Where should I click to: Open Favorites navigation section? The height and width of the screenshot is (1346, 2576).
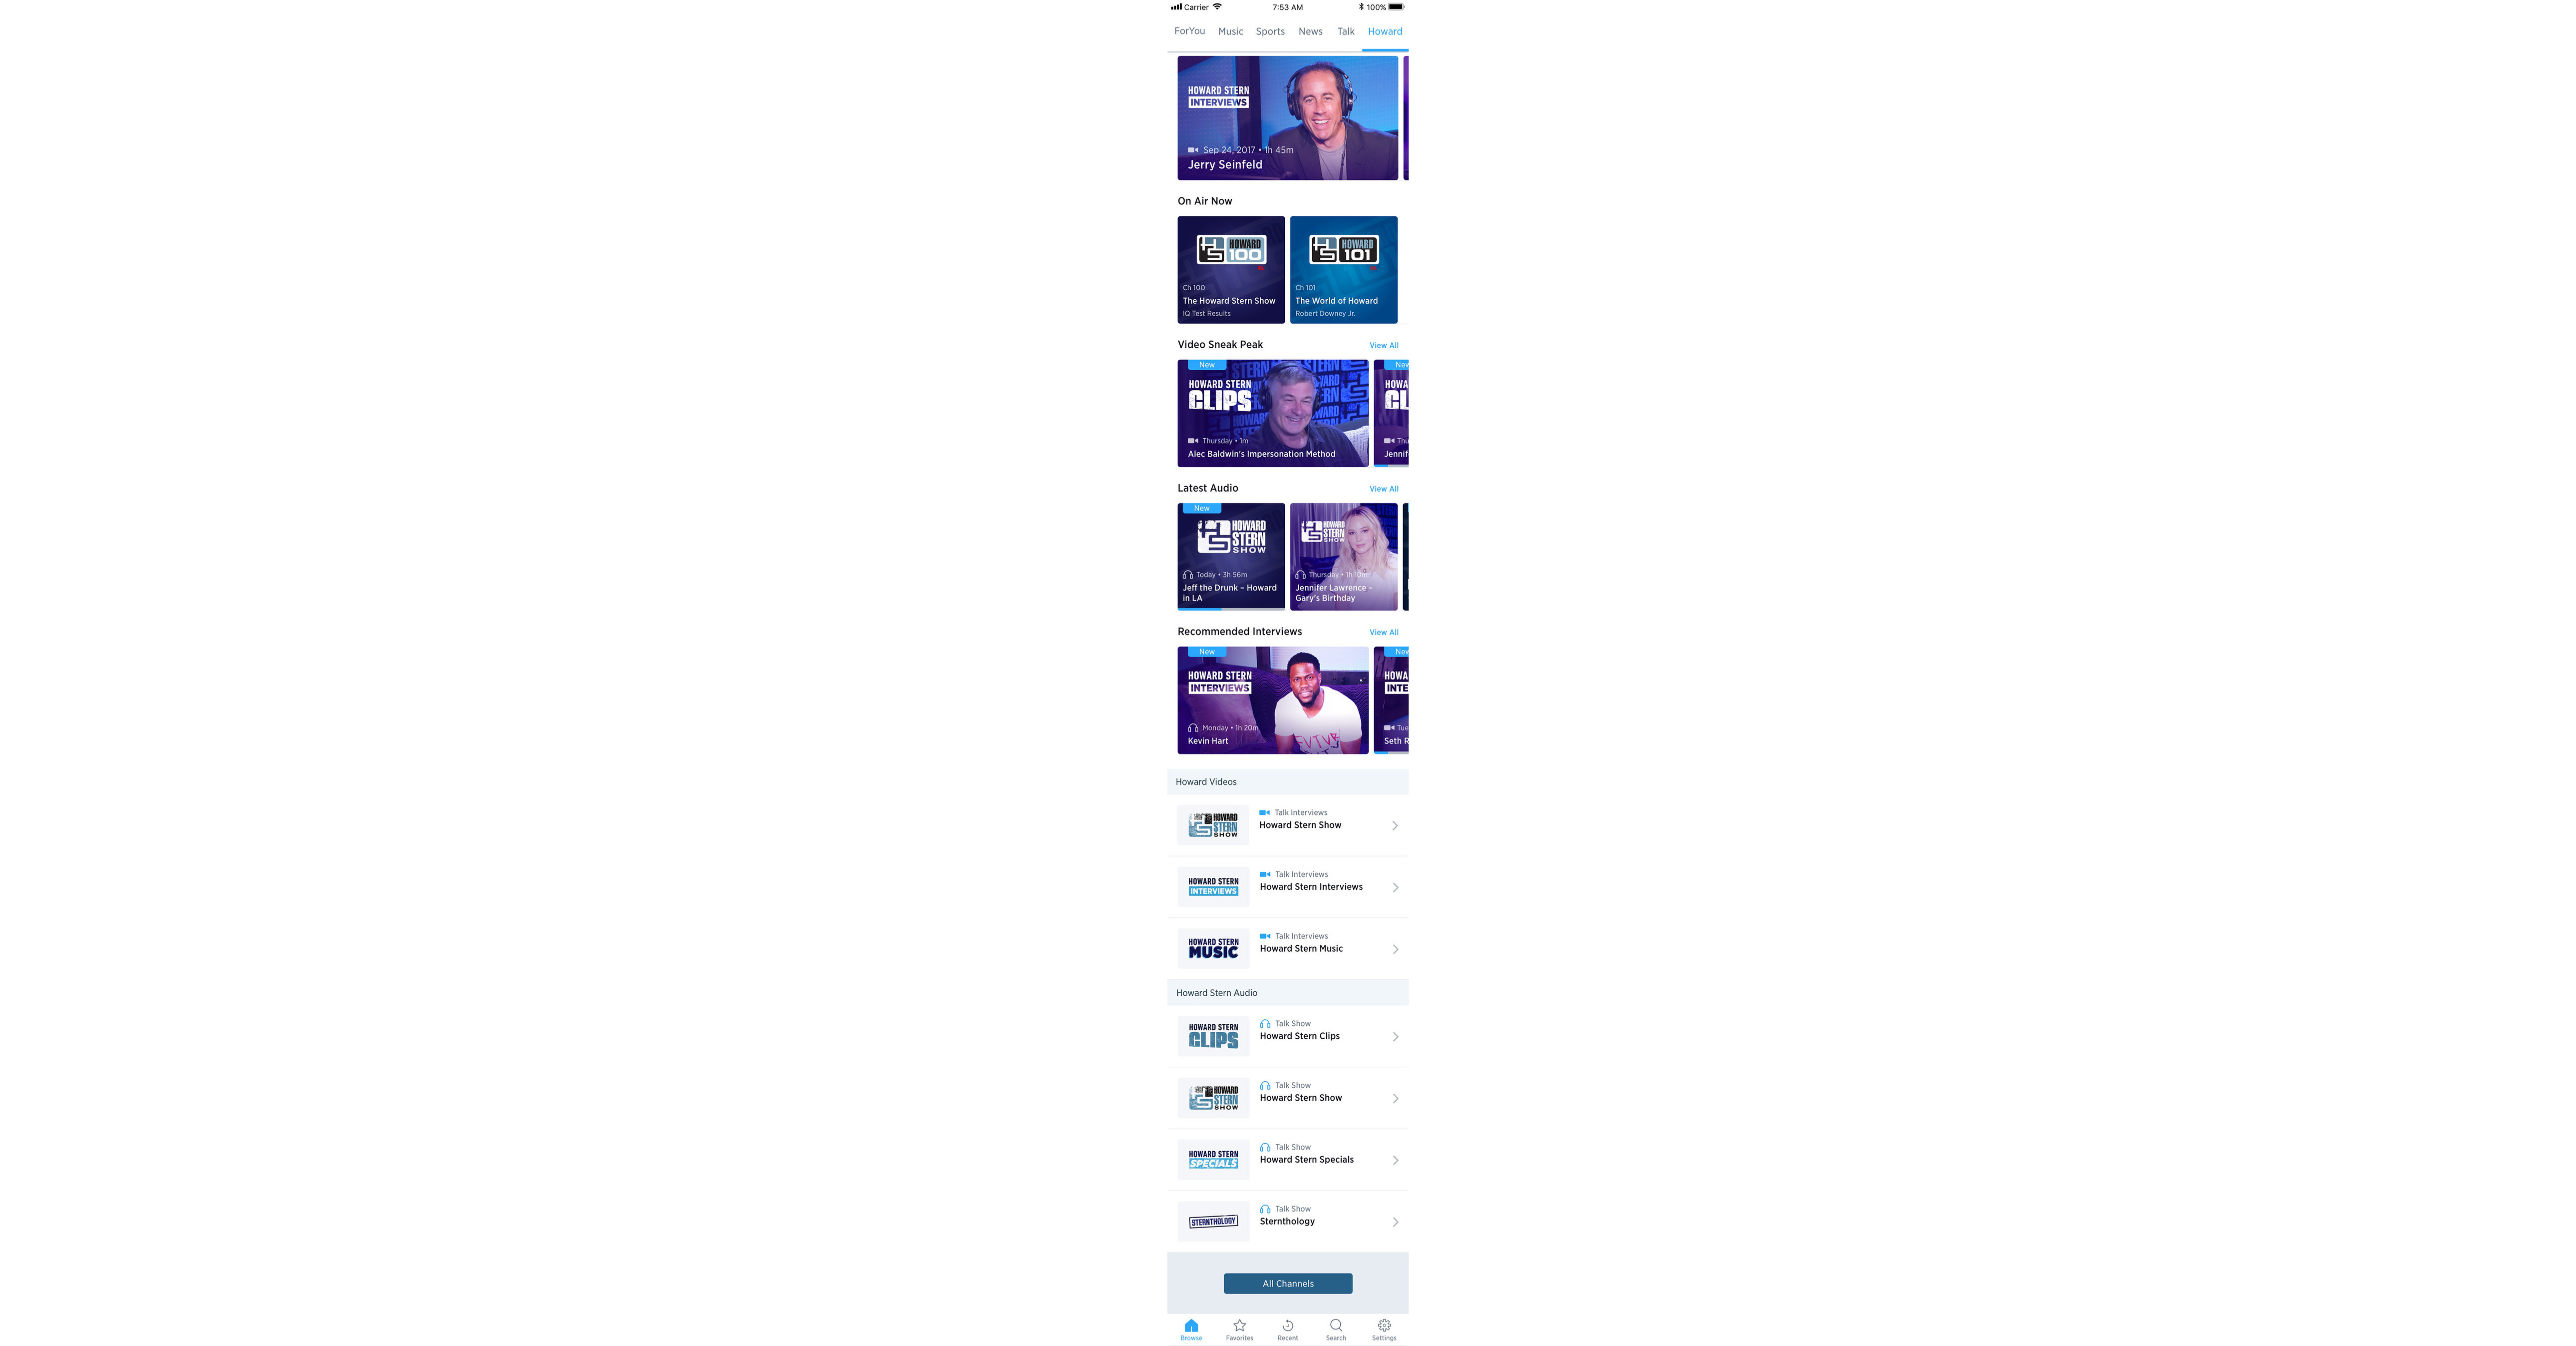click(1239, 1327)
